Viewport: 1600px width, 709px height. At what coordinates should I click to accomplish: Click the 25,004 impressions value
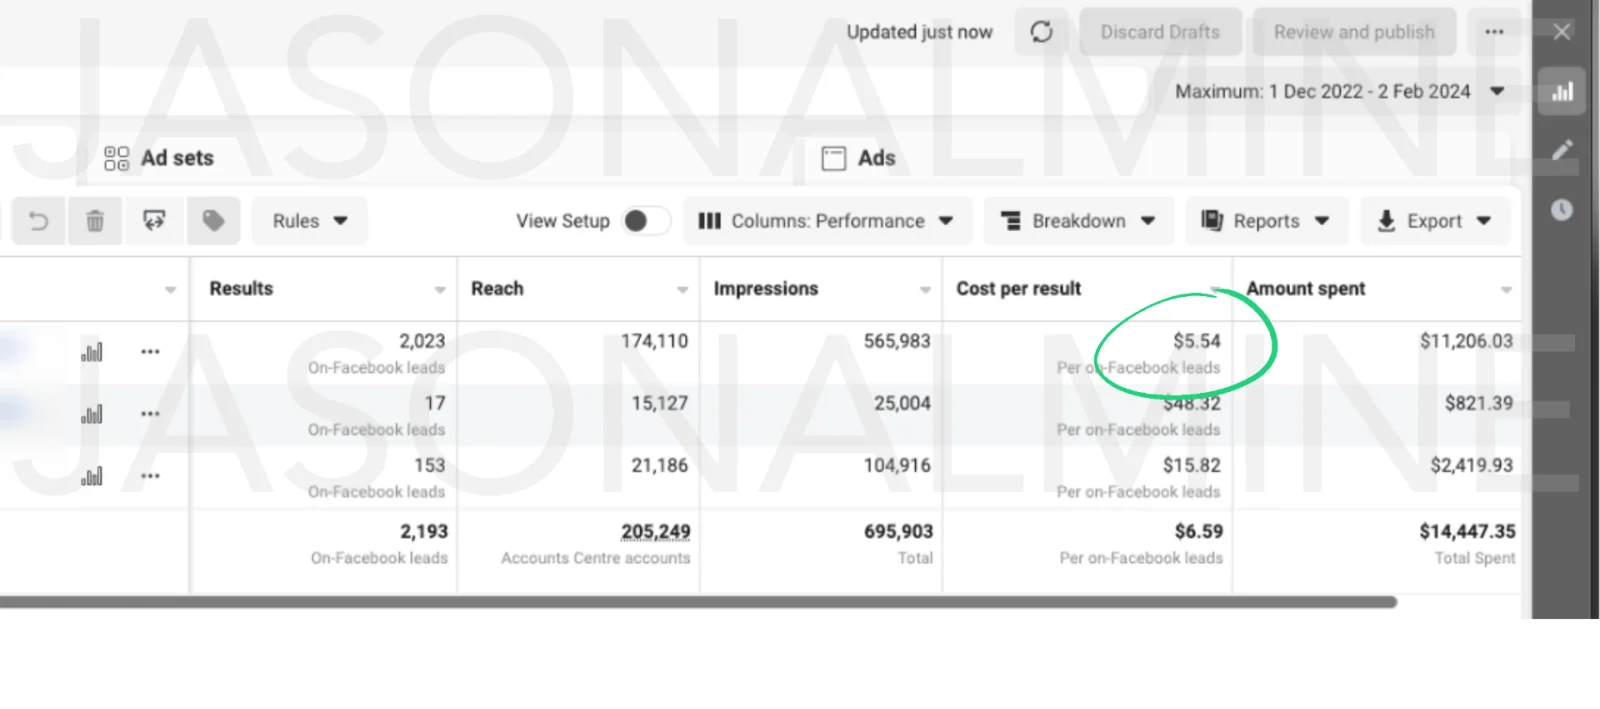tap(902, 403)
